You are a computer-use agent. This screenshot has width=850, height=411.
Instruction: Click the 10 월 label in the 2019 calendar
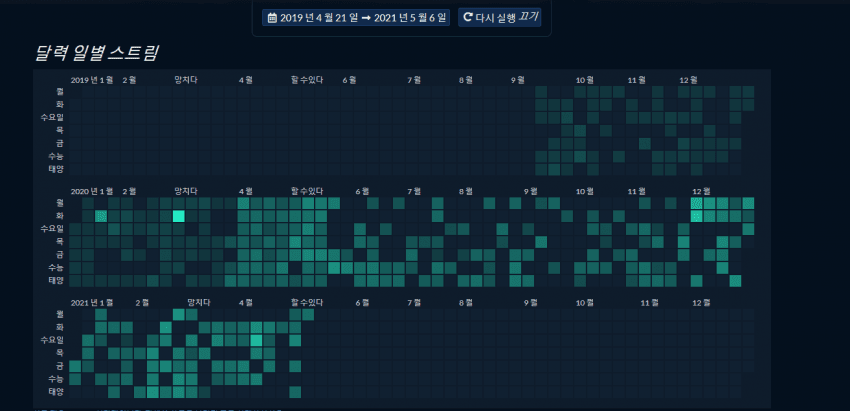(x=585, y=80)
